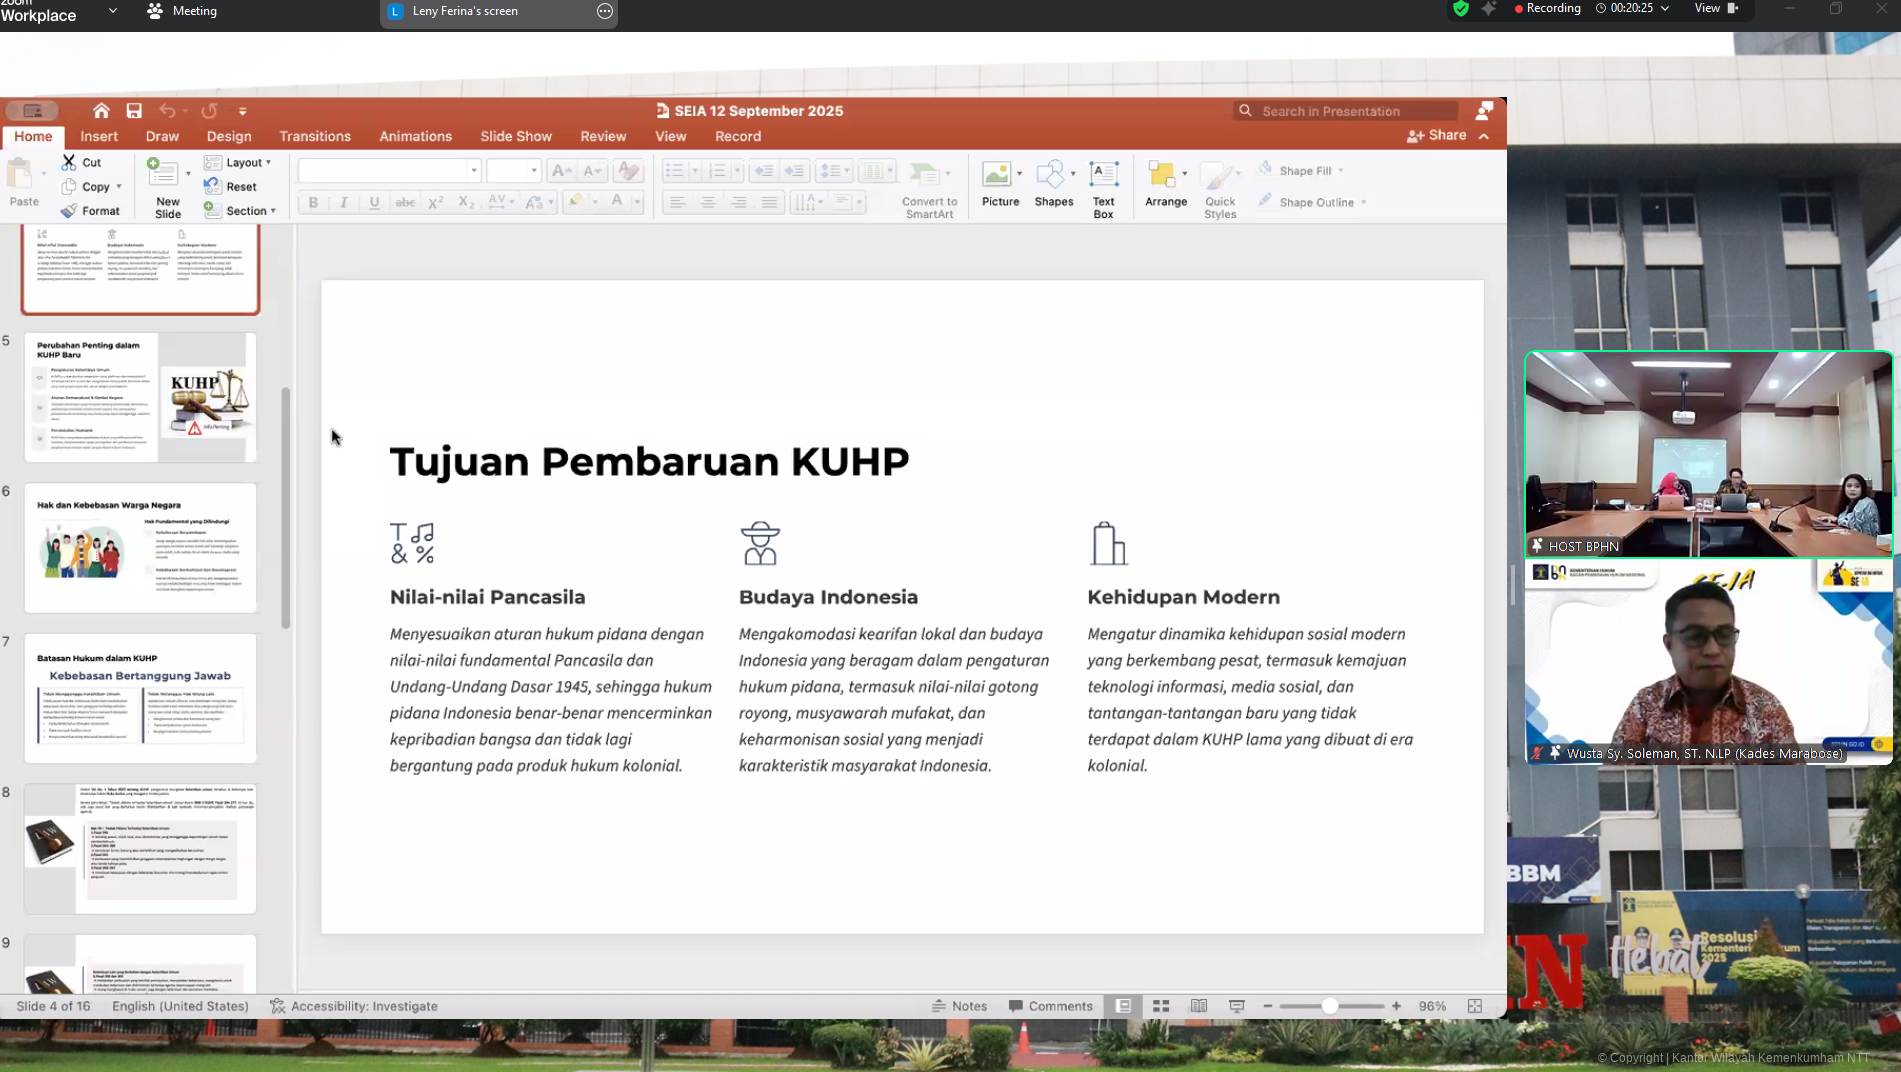Toggle Bold formatting
This screenshot has width=1901, height=1072.
(313, 203)
